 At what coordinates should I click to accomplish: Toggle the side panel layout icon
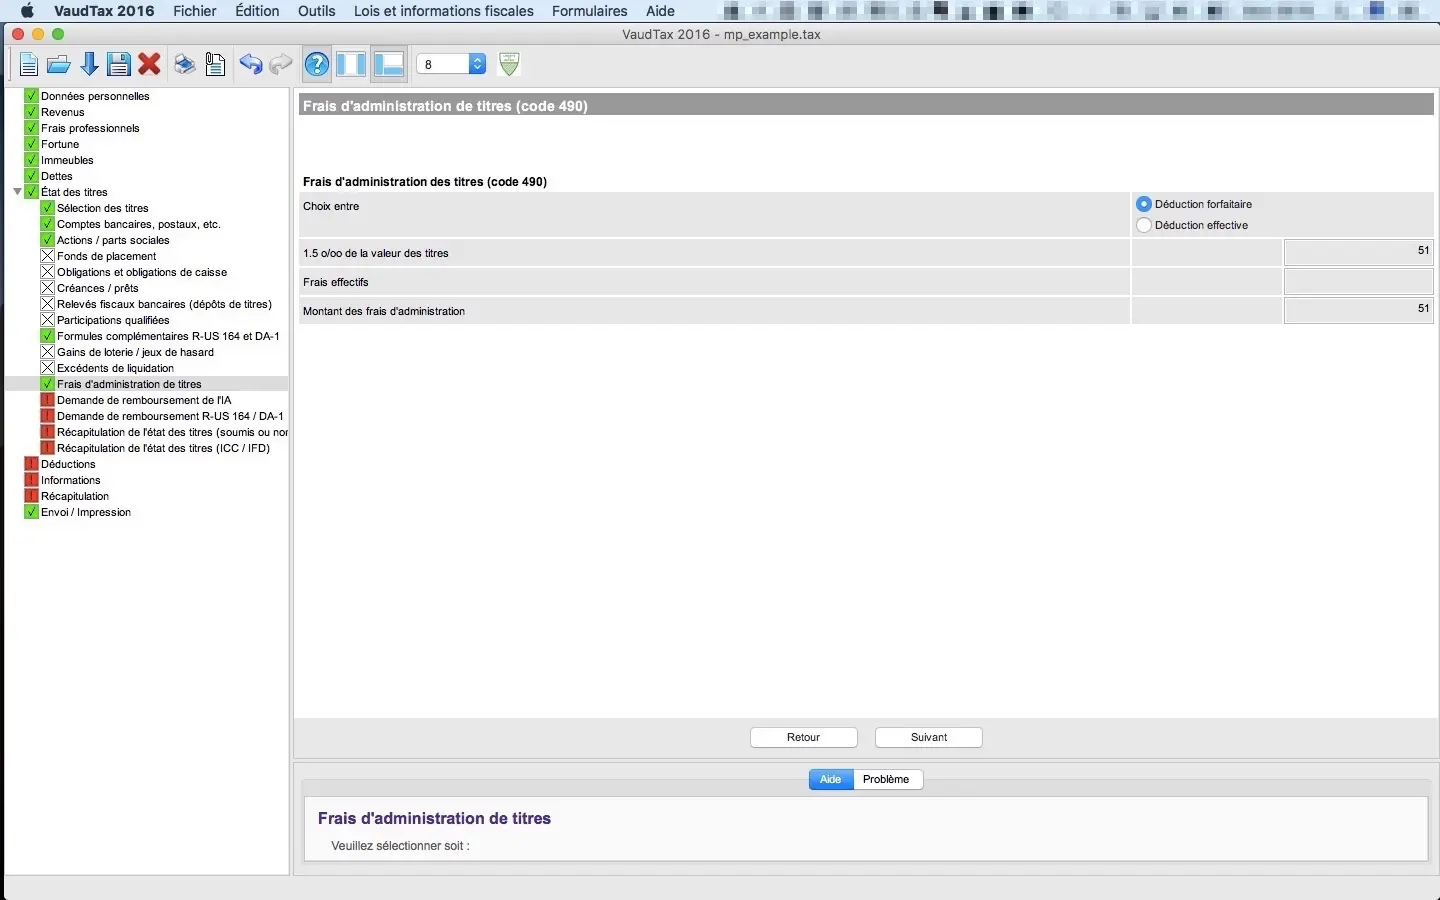point(351,65)
